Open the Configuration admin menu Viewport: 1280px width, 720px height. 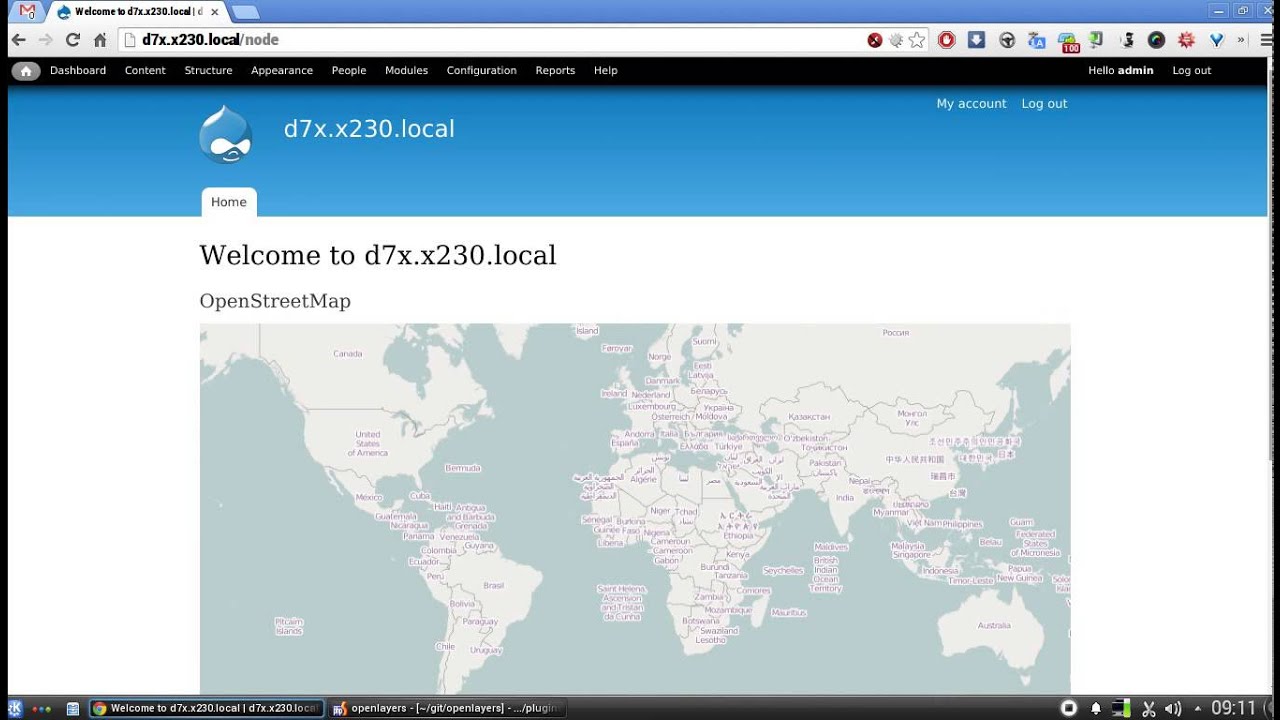(482, 71)
